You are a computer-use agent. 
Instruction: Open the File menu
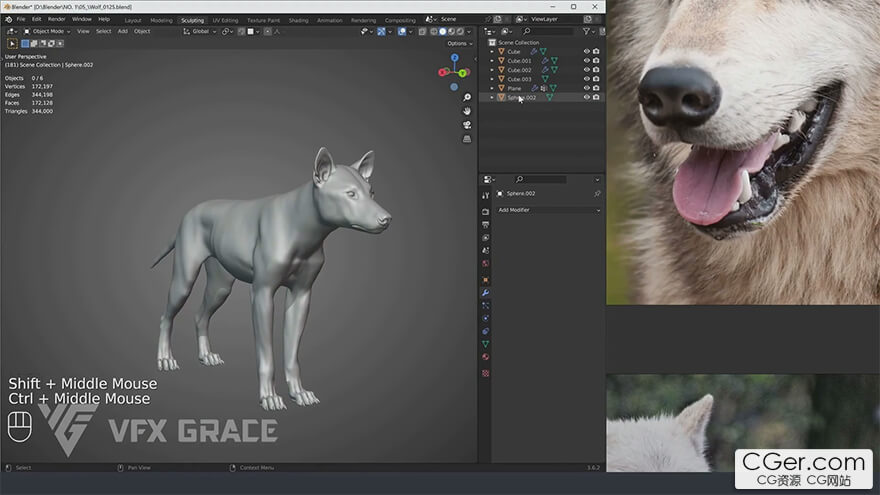[21, 19]
